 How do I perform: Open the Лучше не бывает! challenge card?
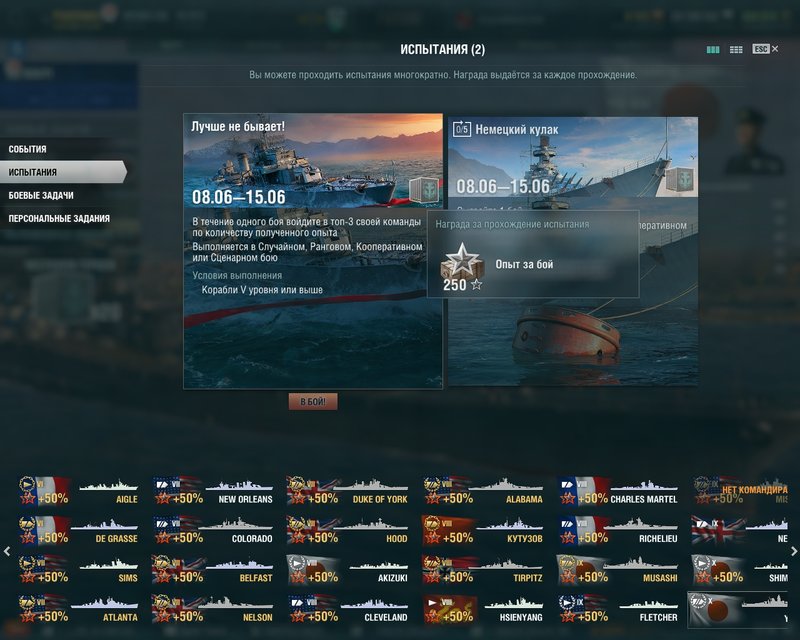313,251
